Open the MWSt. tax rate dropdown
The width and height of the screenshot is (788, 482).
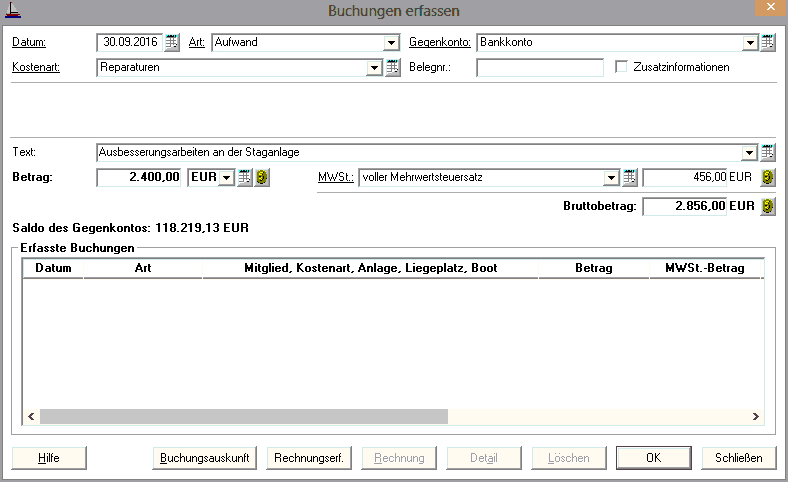(611, 178)
